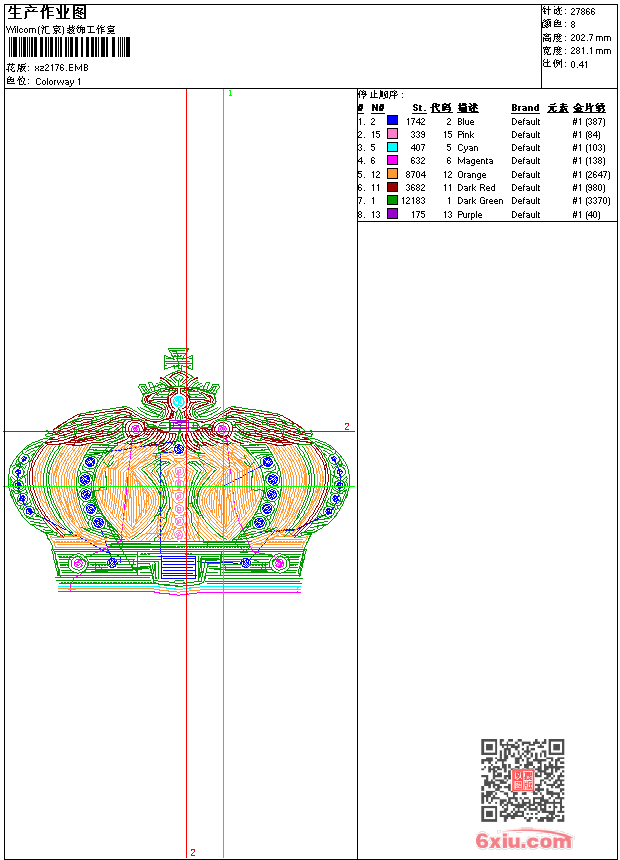Click the Cyan thread color swatch
620x860 pixels.
[x=392, y=147]
